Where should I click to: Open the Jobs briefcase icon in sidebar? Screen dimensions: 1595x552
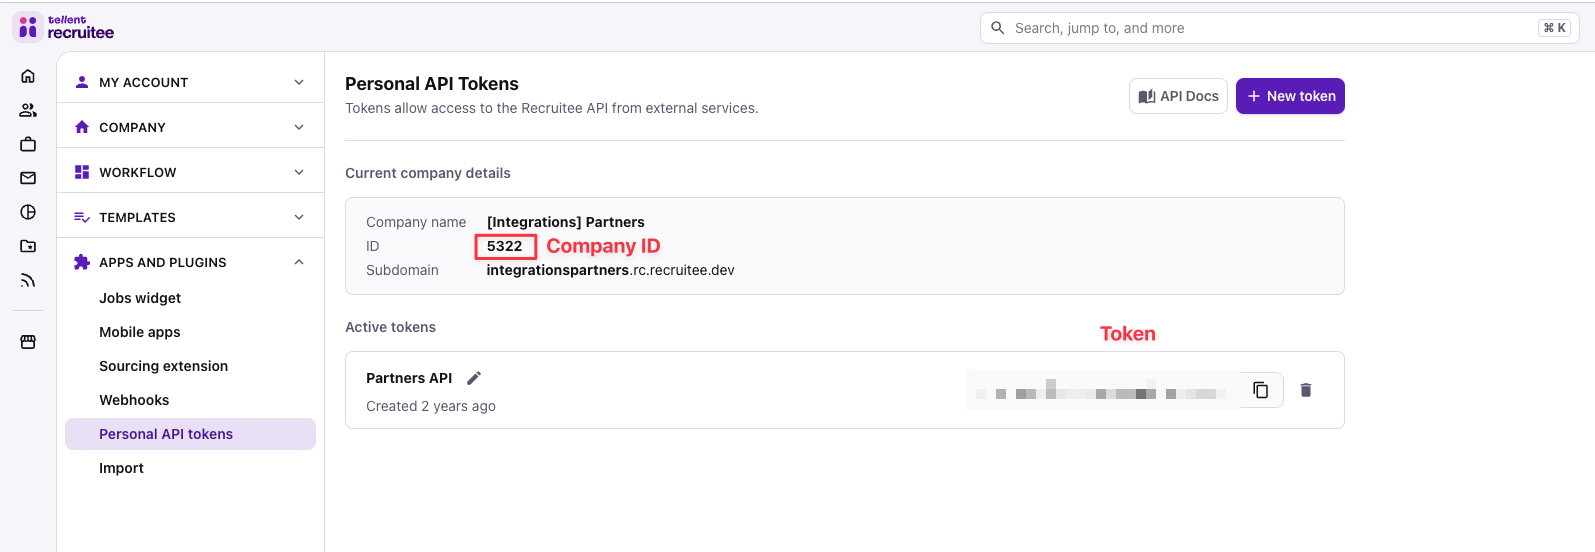pos(28,144)
